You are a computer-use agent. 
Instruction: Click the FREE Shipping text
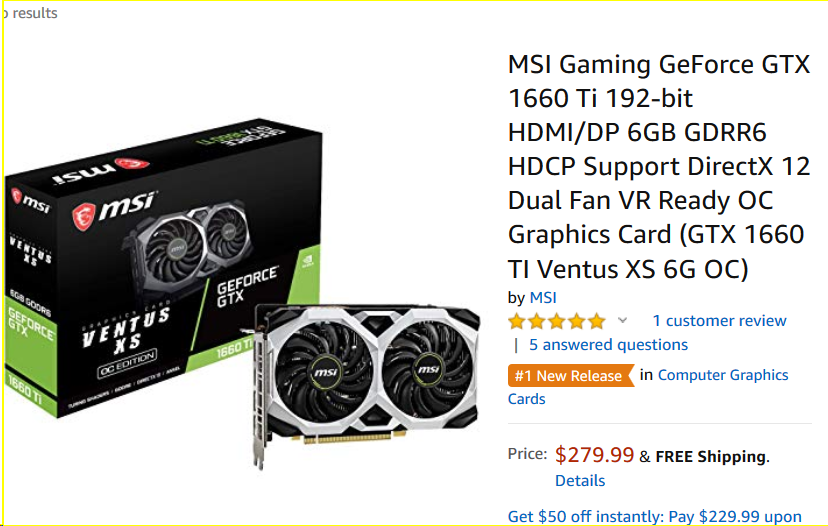[x=710, y=456]
